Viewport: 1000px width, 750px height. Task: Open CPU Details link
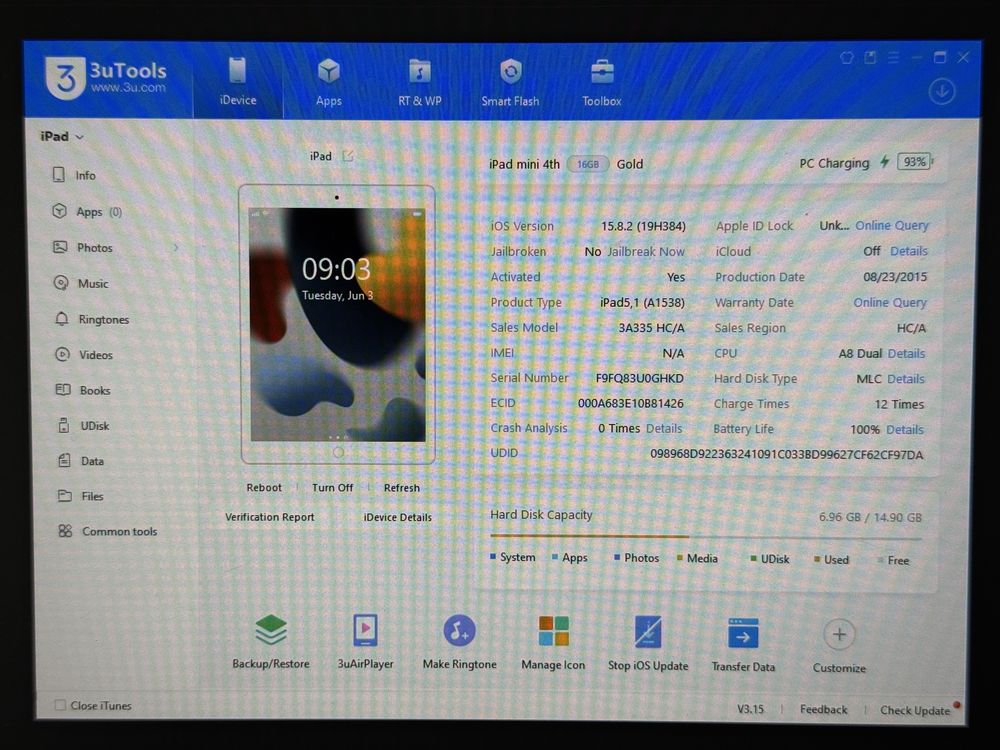click(906, 353)
